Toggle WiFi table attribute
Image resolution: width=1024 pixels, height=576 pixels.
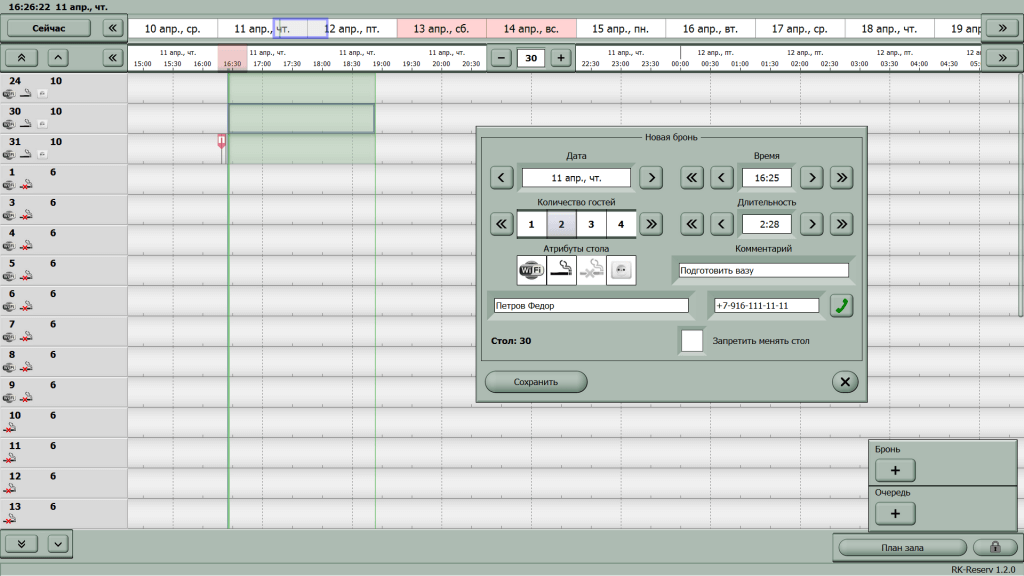click(532, 270)
